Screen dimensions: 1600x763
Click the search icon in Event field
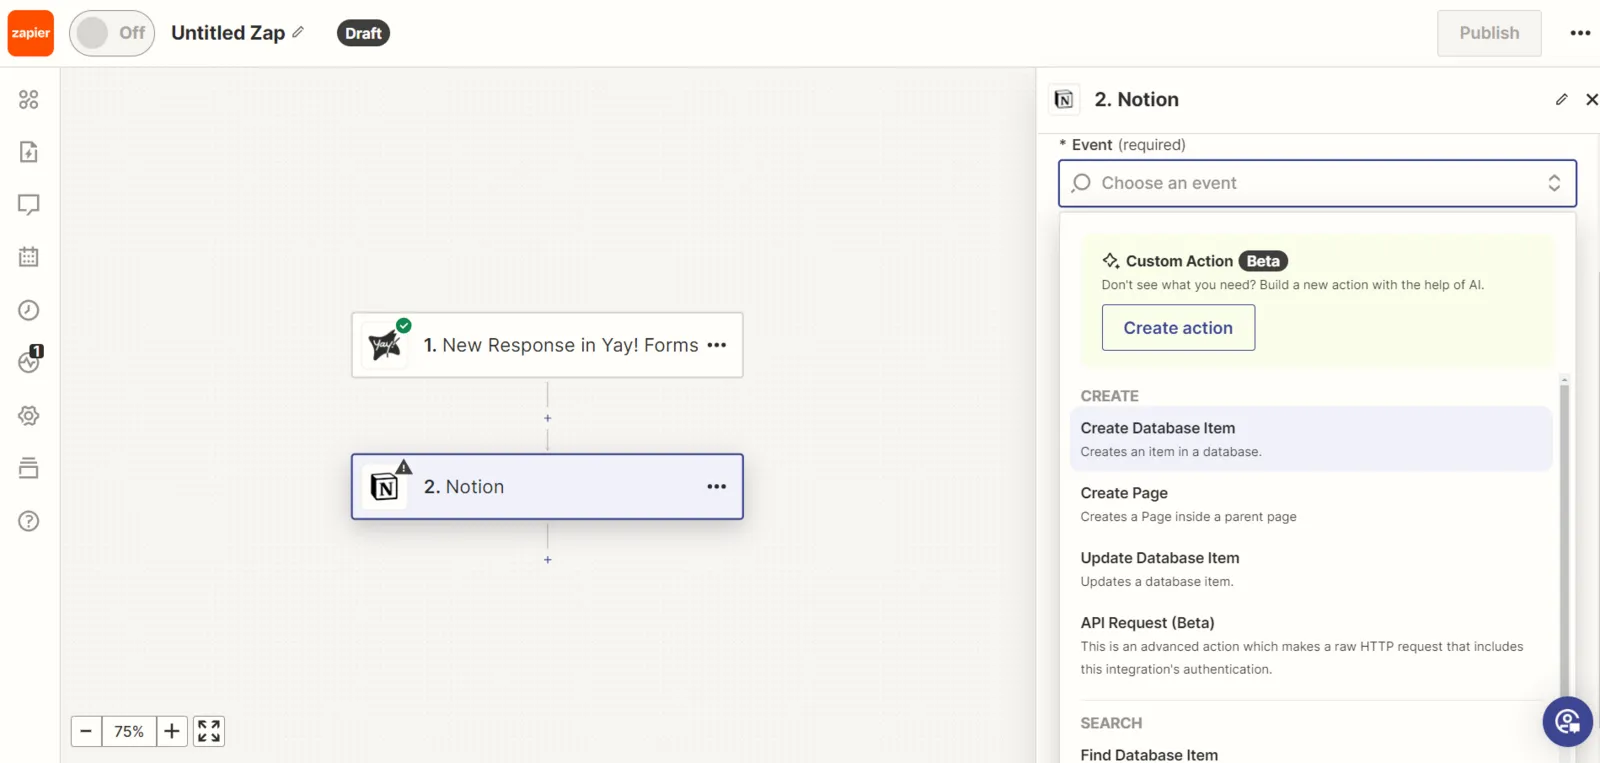pyautogui.click(x=1081, y=183)
